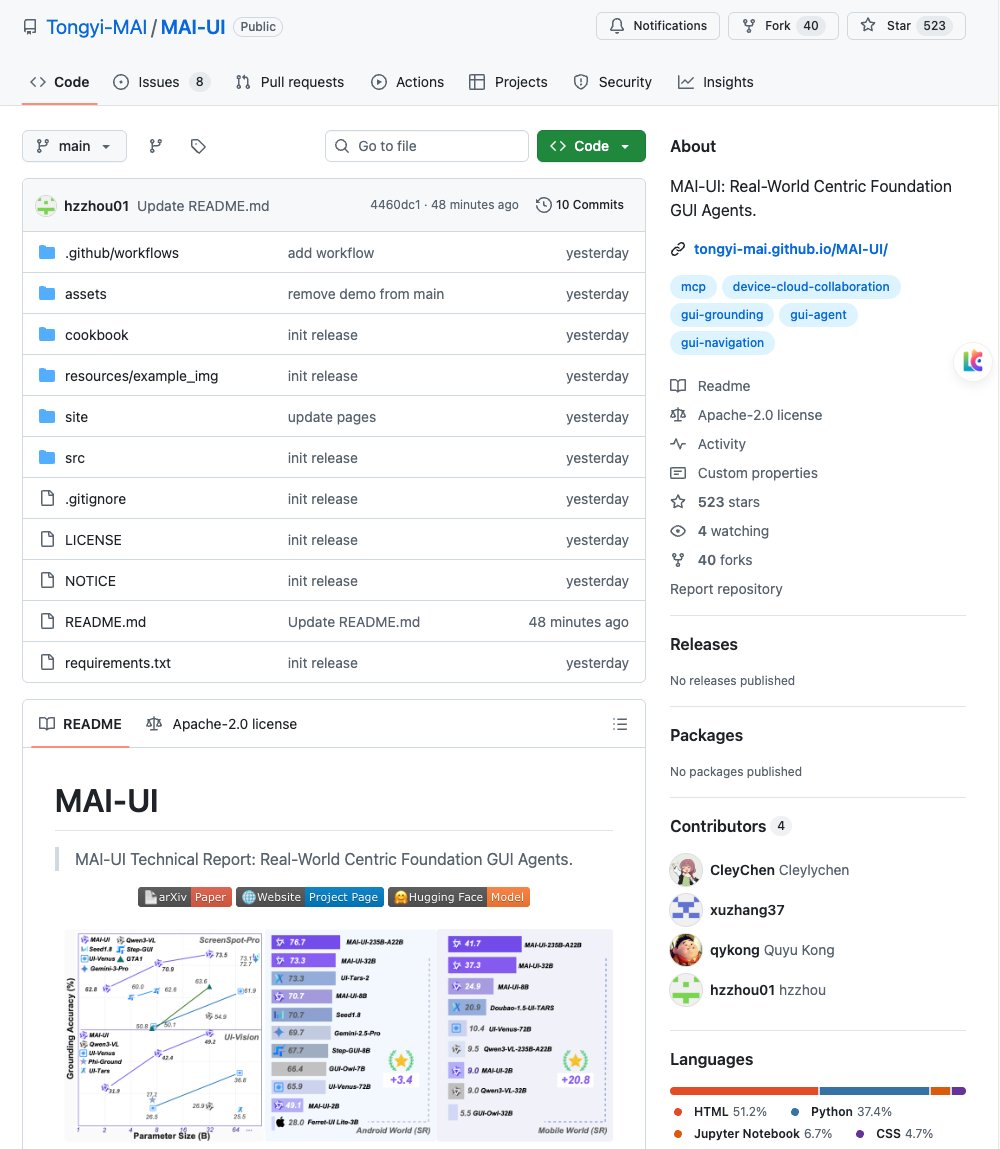
Task: Open the Activity link in About
Action: [x=722, y=444]
